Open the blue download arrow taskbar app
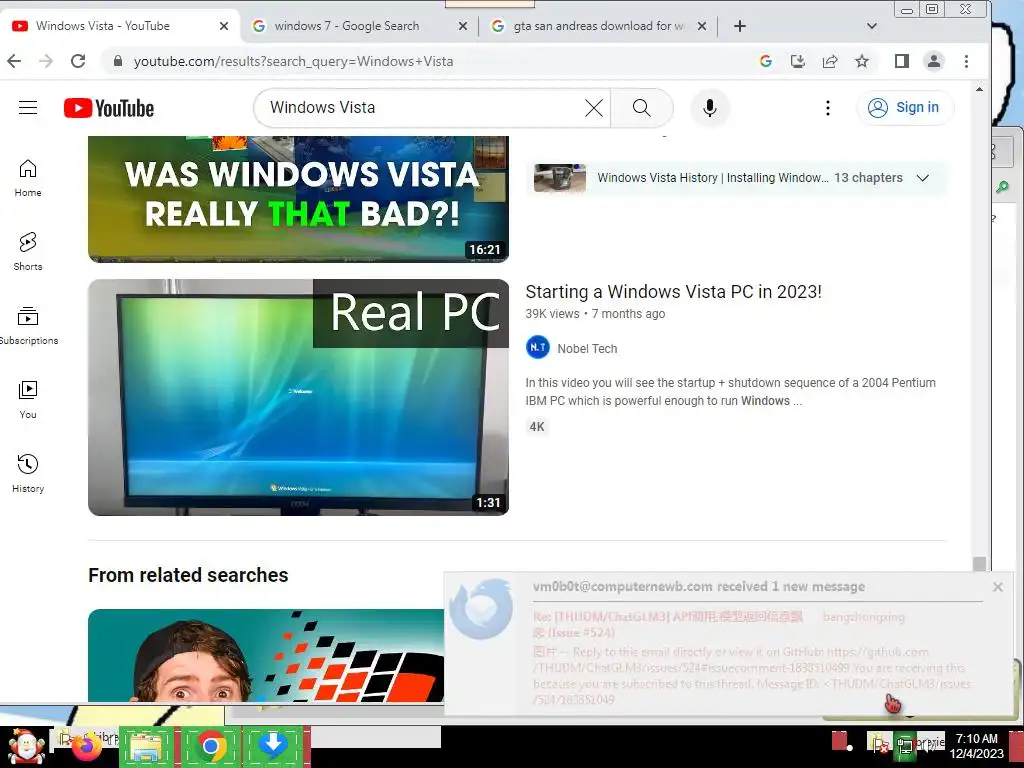The width and height of the screenshot is (1024, 768). tap(273, 746)
